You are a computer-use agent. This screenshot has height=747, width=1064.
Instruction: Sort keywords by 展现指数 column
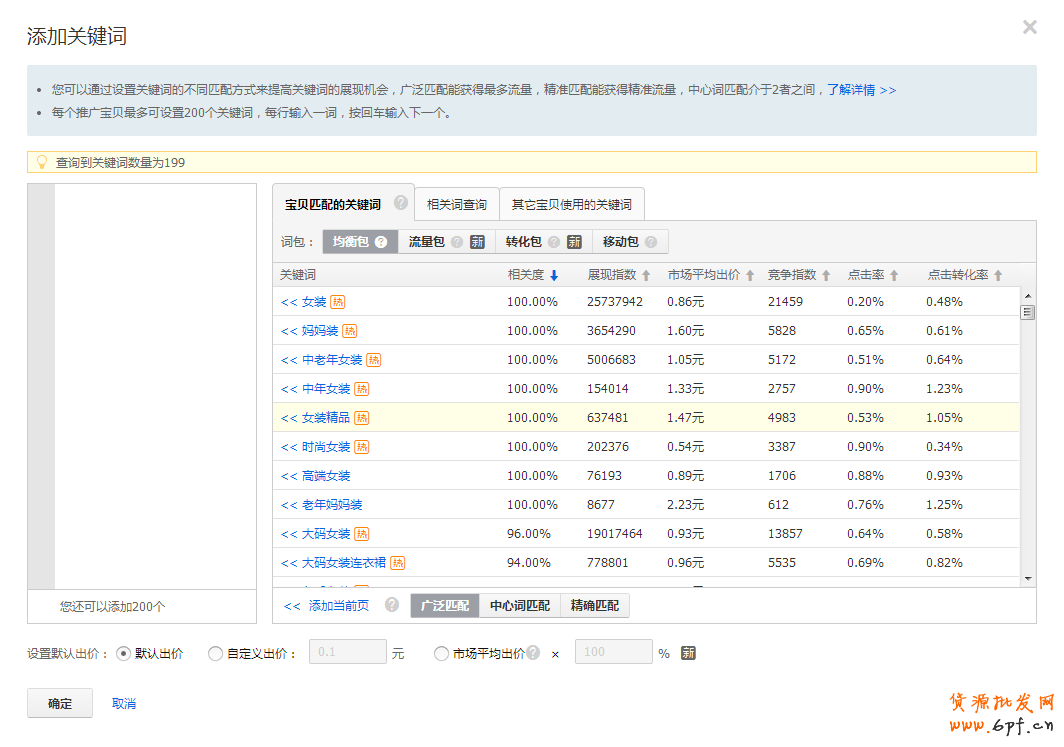coord(646,275)
